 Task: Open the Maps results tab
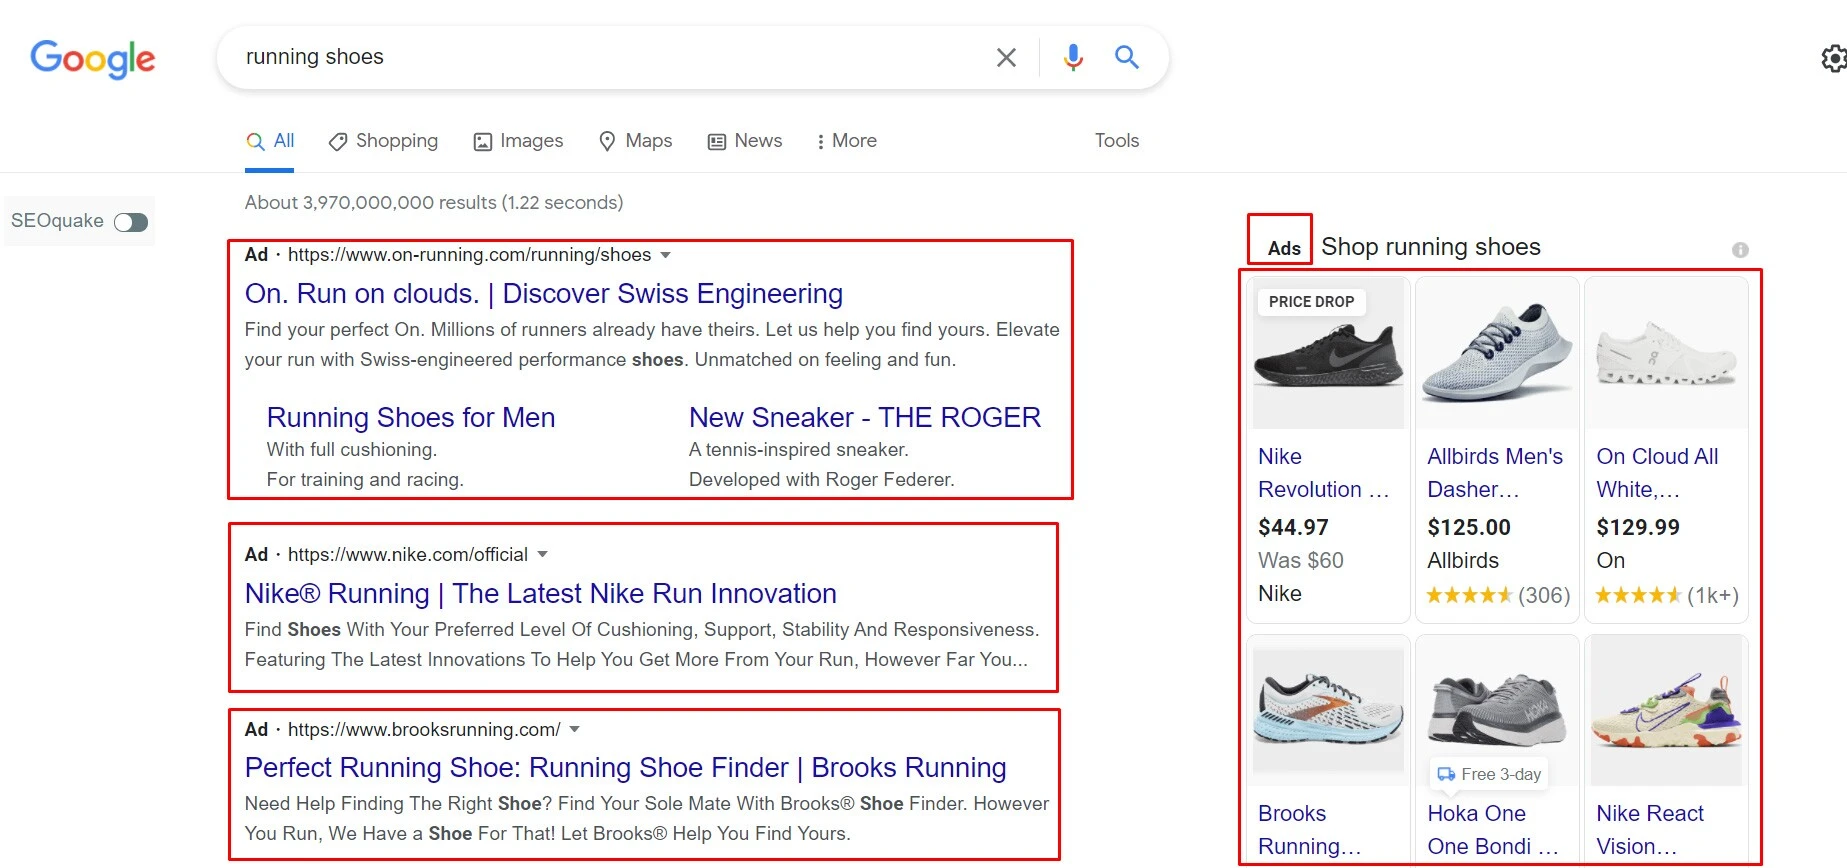(x=635, y=141)
